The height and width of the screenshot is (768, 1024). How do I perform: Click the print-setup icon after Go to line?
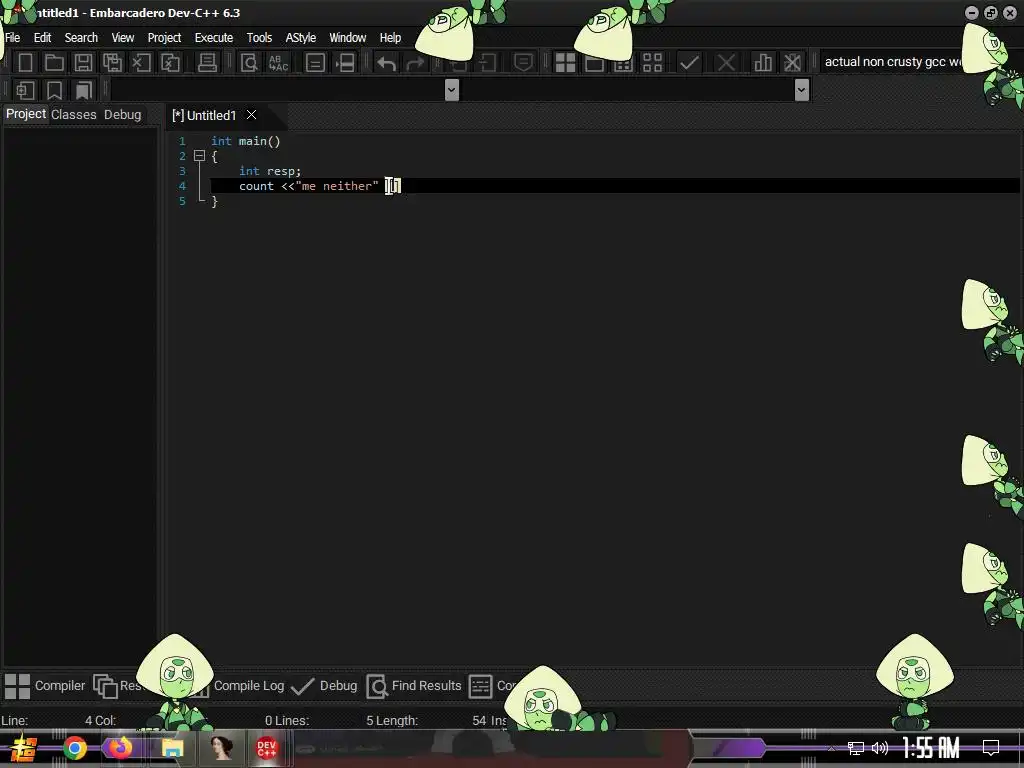[x=345, y=63]
